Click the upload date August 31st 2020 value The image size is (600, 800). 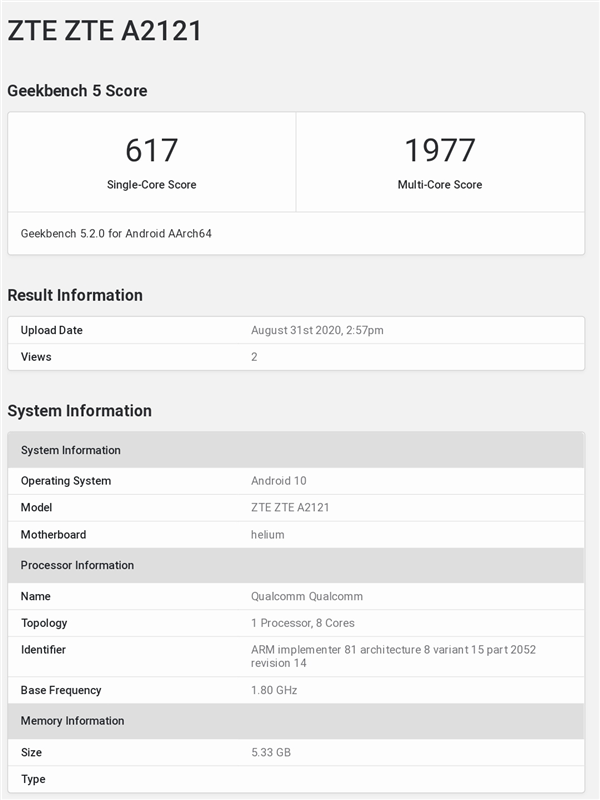tap(317, 330)
